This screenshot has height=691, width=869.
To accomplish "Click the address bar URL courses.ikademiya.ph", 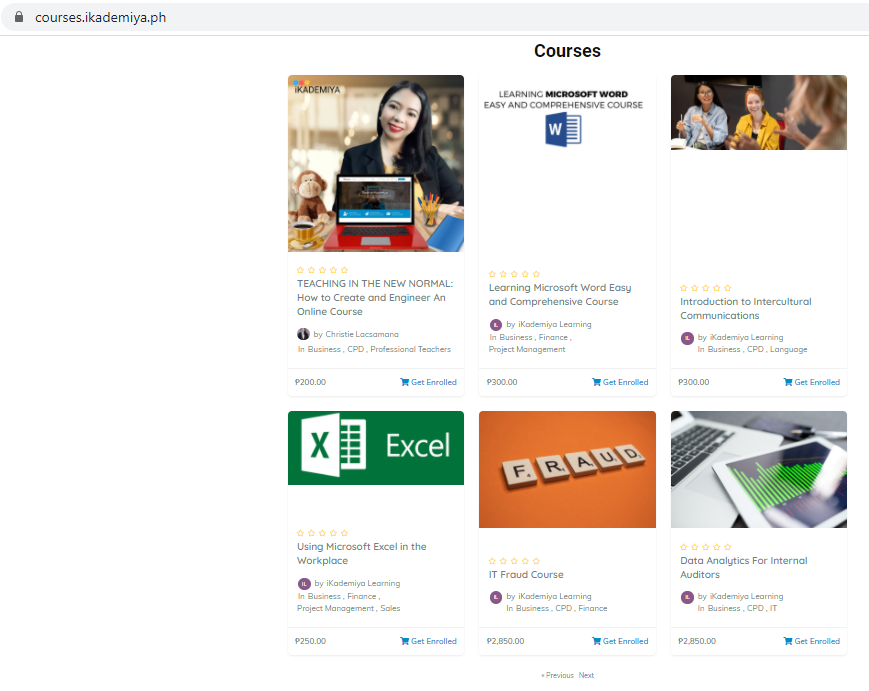I will [100, 18].
